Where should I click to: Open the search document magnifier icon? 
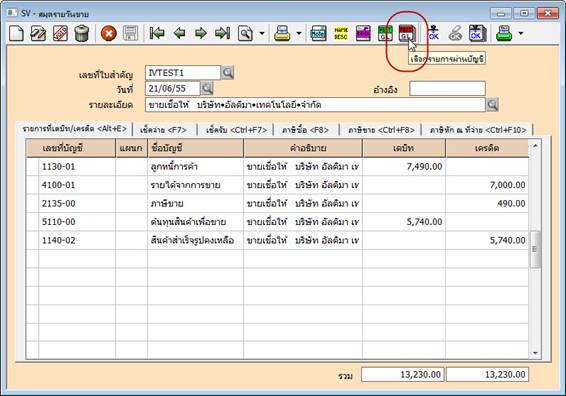pyautogui.click(x=245, y=34)
